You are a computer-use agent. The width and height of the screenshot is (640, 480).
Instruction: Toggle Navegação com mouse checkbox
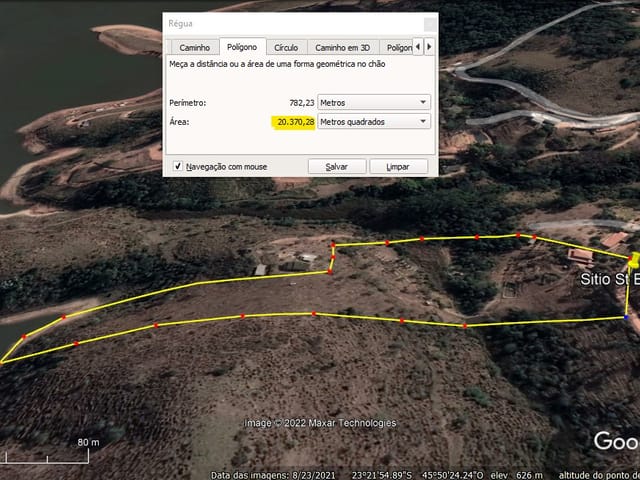point(178,166)
